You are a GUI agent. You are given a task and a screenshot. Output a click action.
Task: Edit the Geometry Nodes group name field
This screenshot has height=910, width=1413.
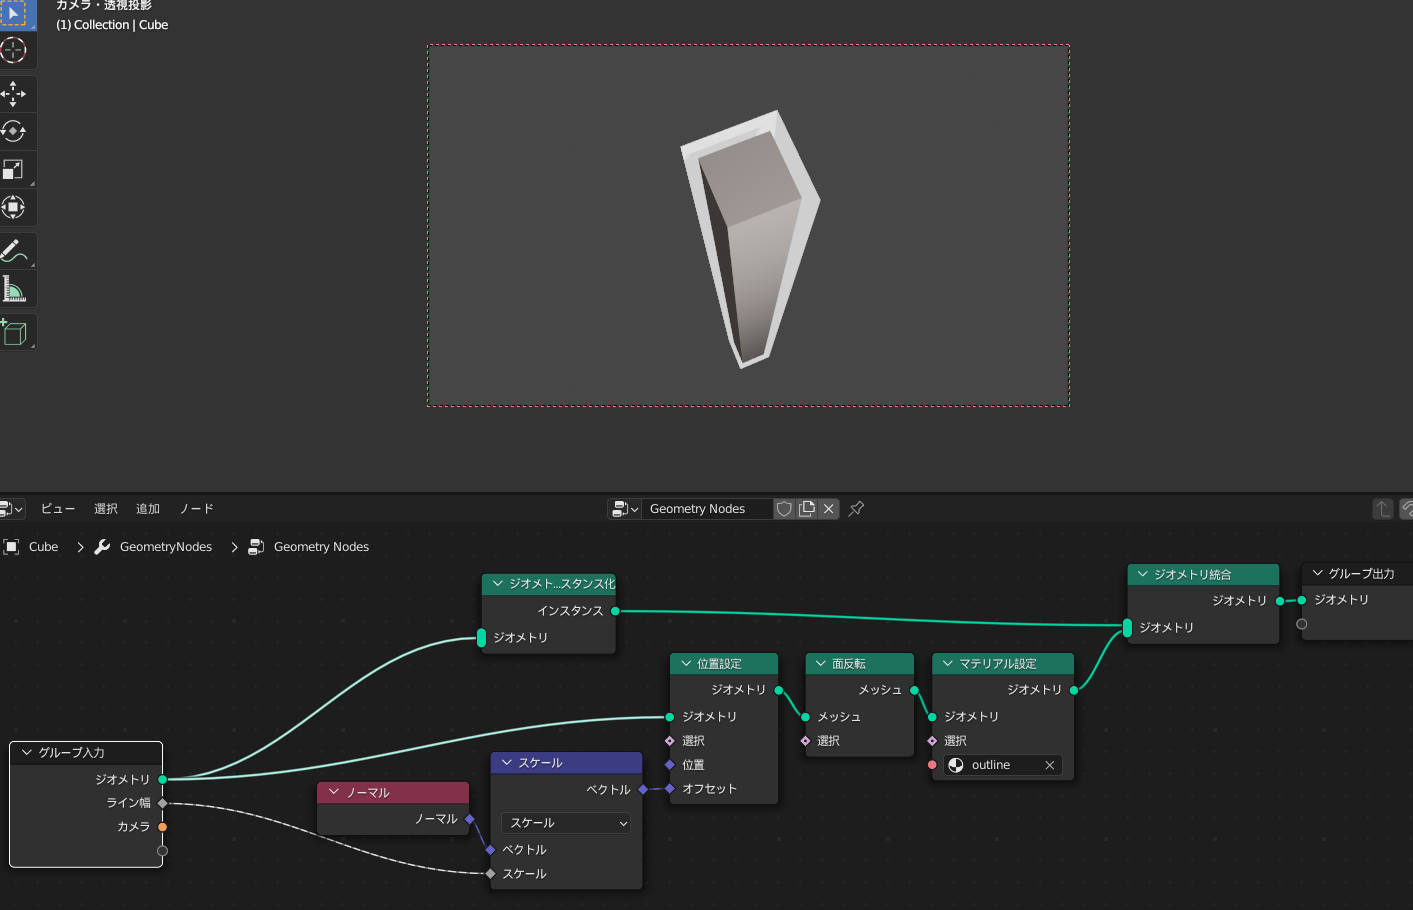pyautogui.click(x=706, y=509)
